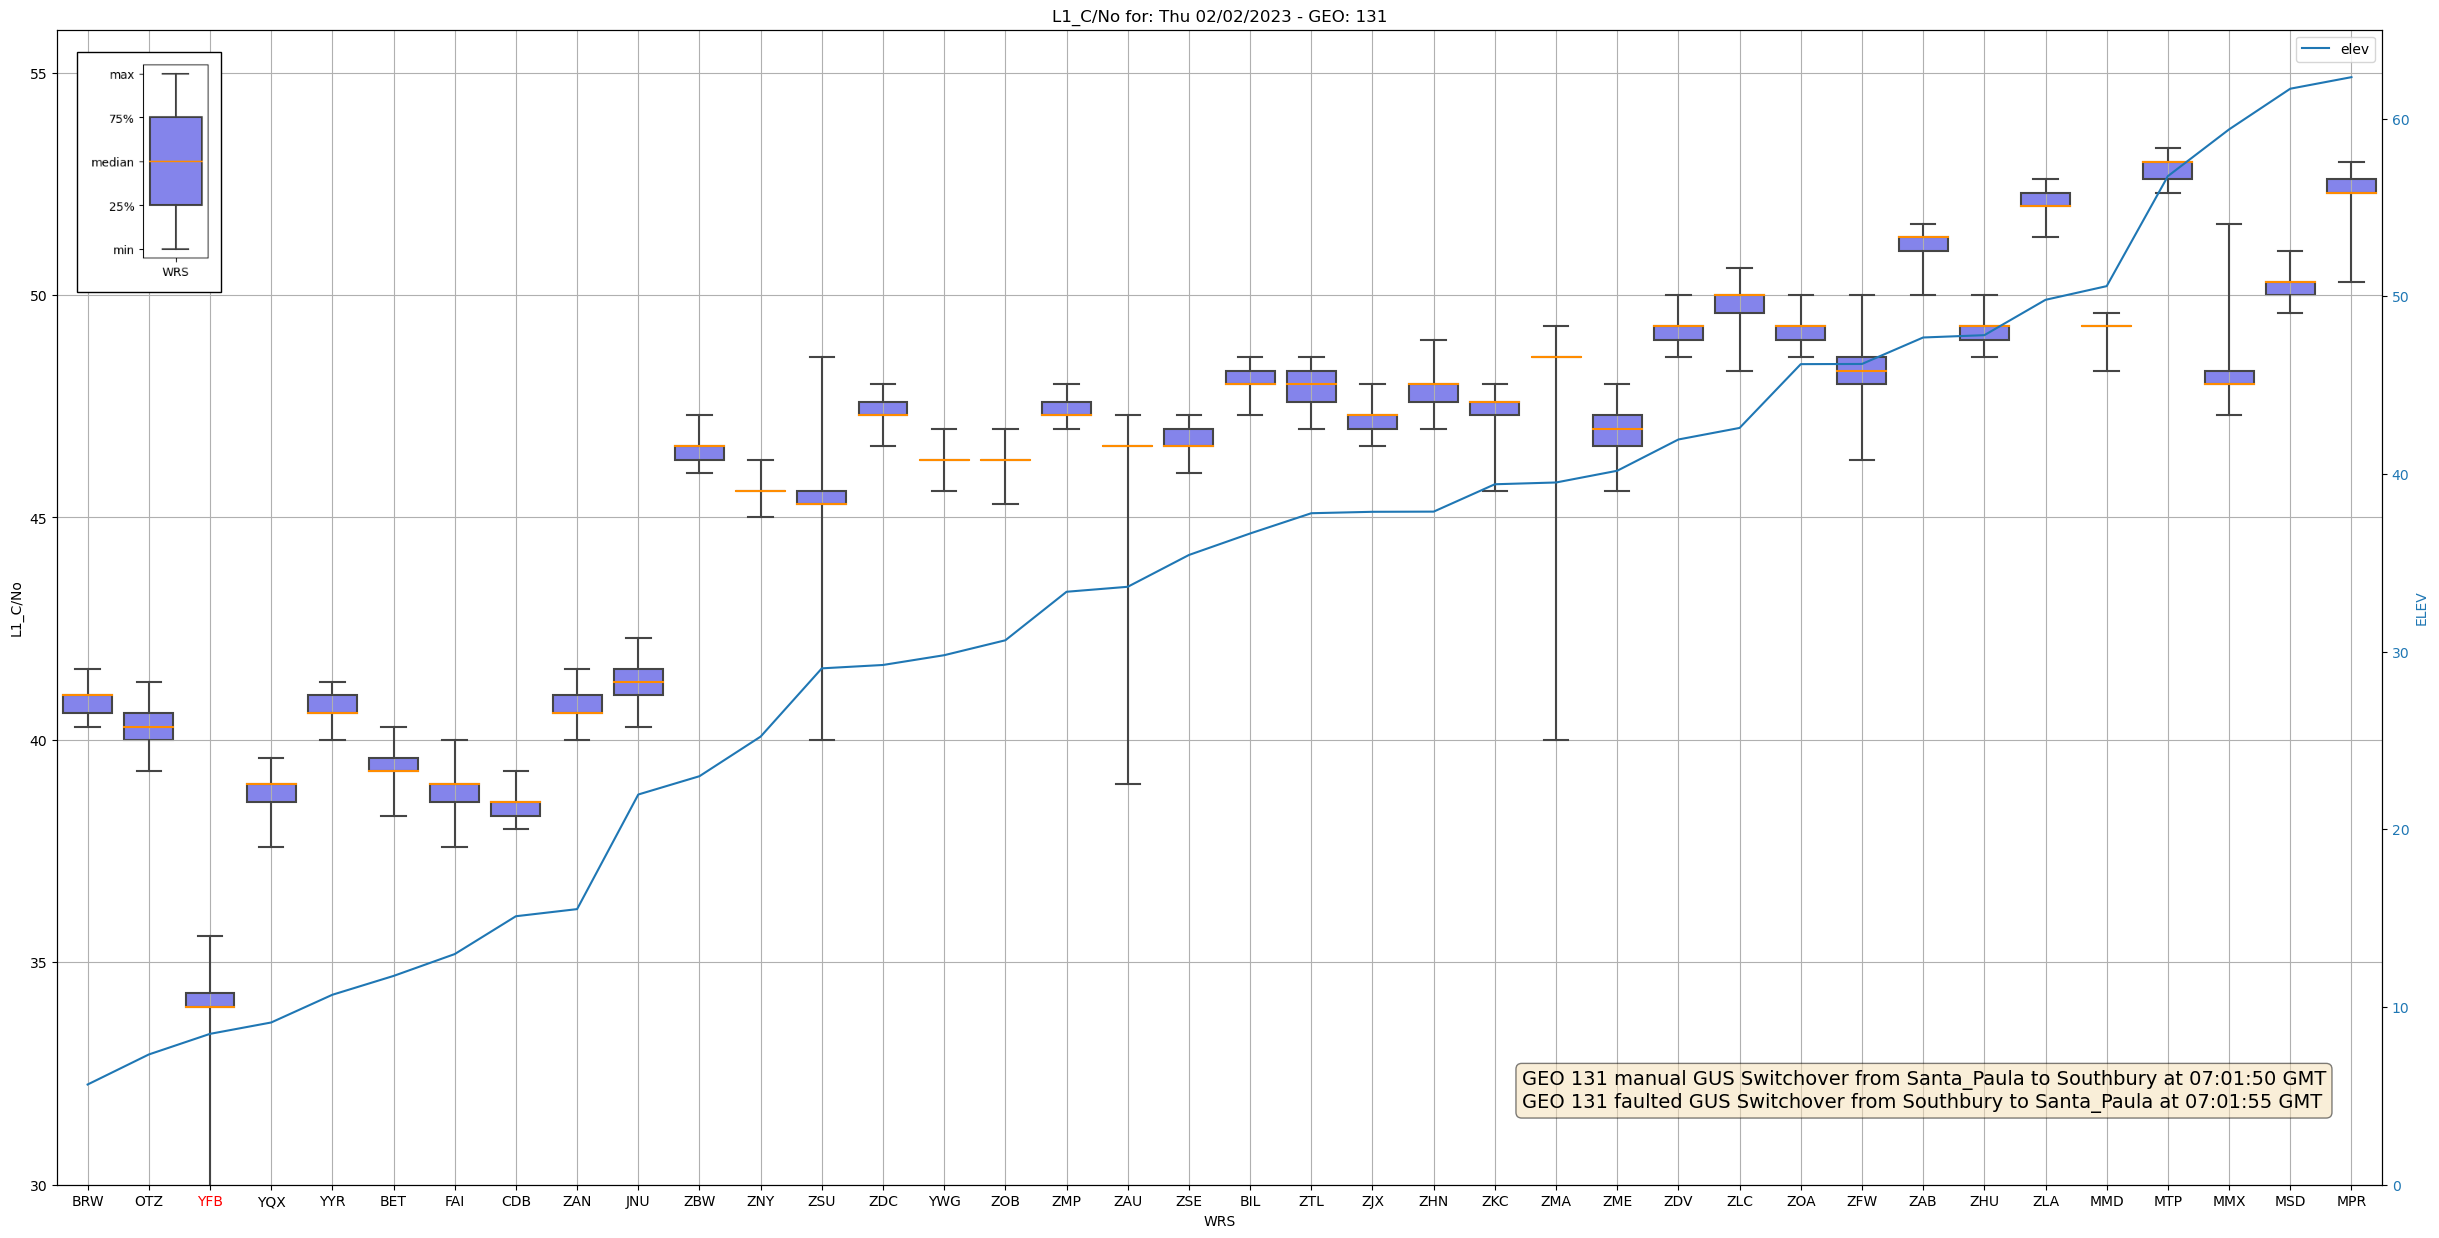Screen dimensions: 2439x1238
Task: Click the YFB box near 34 dB
Action: pos(210,1000)
